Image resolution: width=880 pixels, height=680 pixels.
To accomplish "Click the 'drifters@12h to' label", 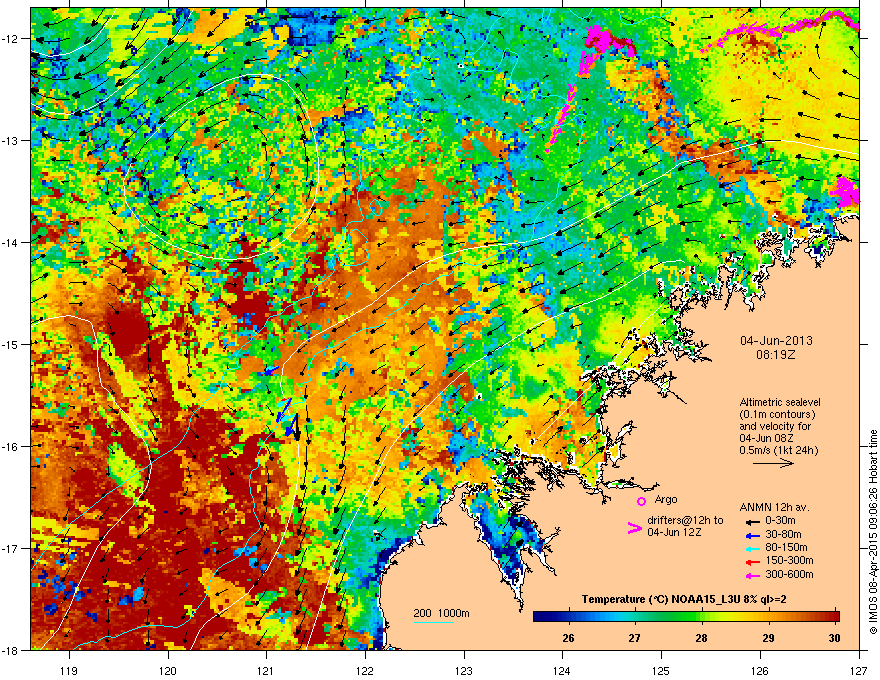I will click(685, 521).
